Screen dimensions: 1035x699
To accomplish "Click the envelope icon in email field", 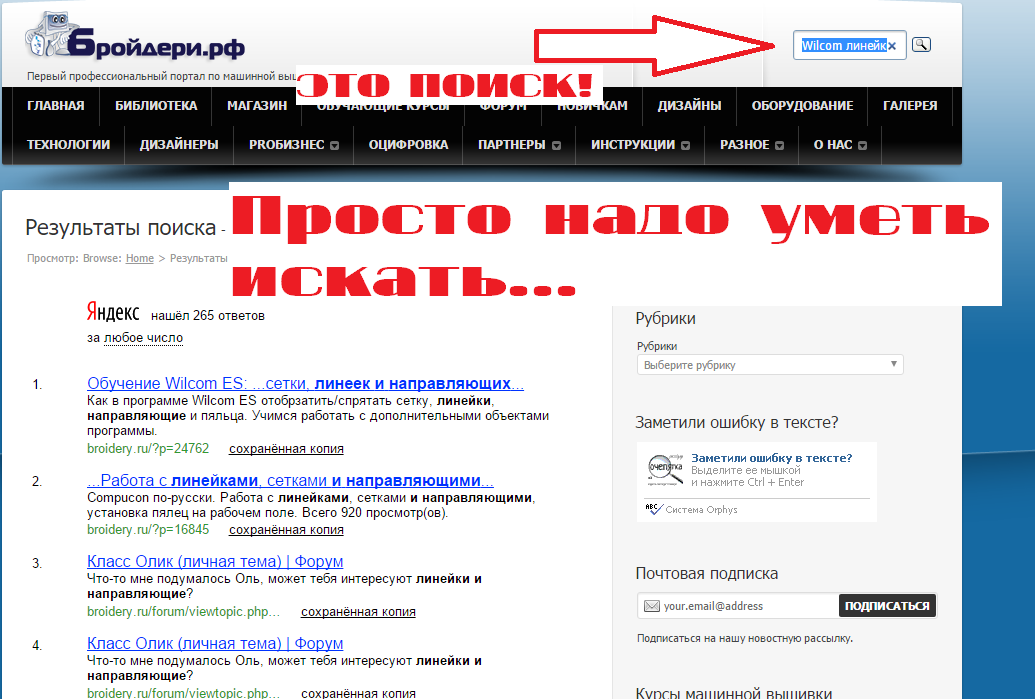I will point(651,606).
